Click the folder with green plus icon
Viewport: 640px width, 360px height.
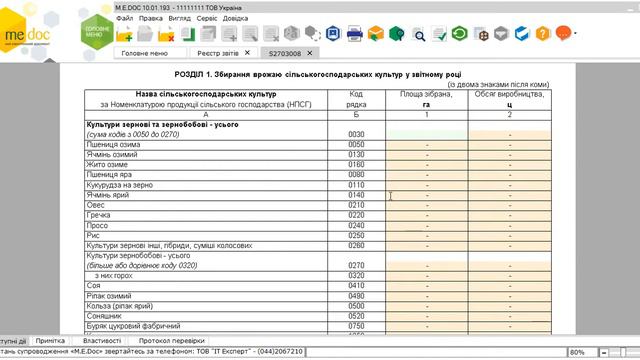[124, 34]
